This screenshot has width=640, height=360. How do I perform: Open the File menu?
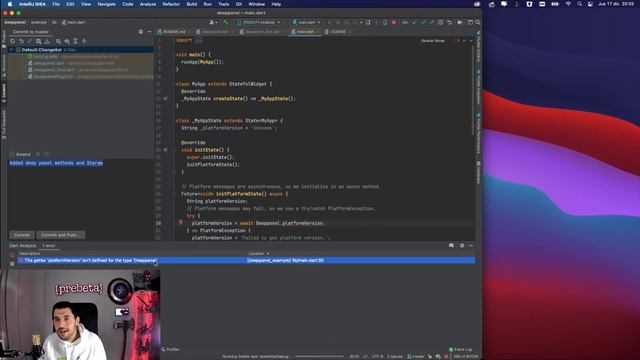[56, 4]
